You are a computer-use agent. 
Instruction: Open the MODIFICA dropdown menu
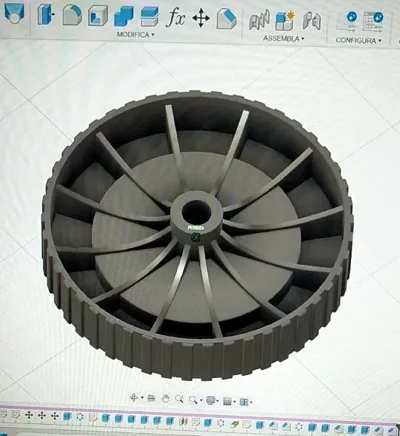[136, 34]
